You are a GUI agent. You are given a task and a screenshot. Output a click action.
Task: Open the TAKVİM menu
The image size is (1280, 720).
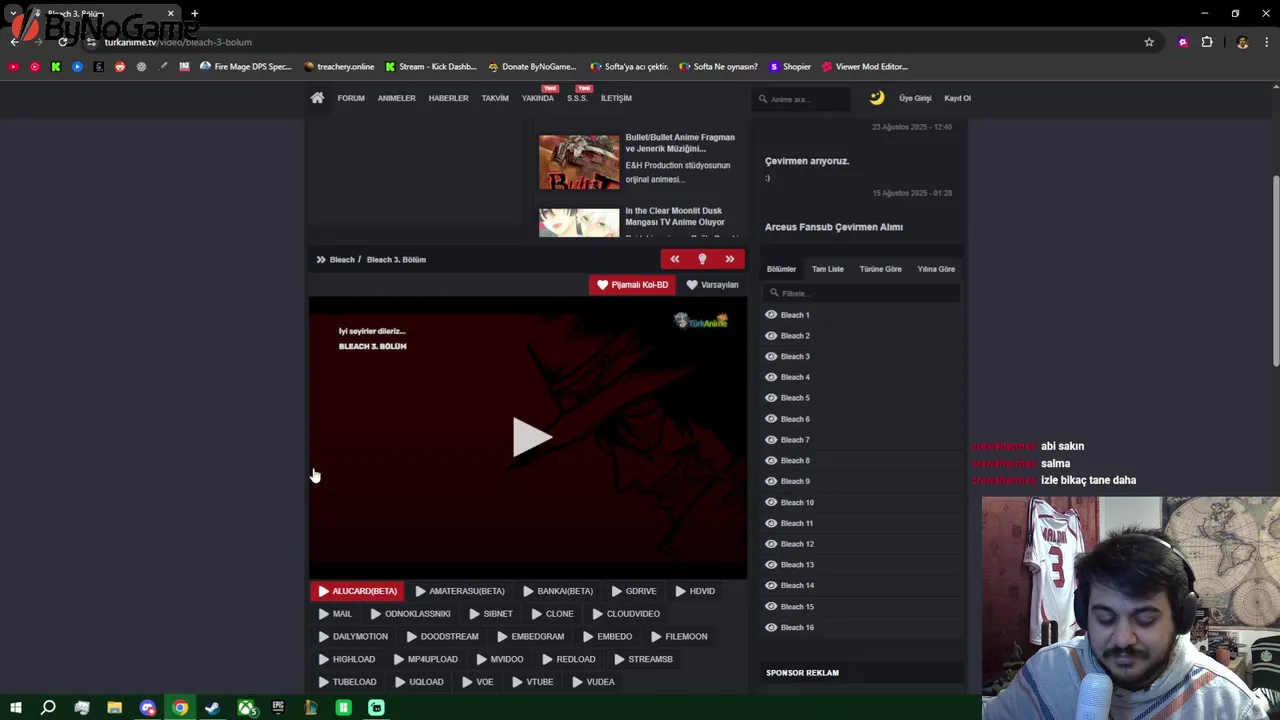495,98
